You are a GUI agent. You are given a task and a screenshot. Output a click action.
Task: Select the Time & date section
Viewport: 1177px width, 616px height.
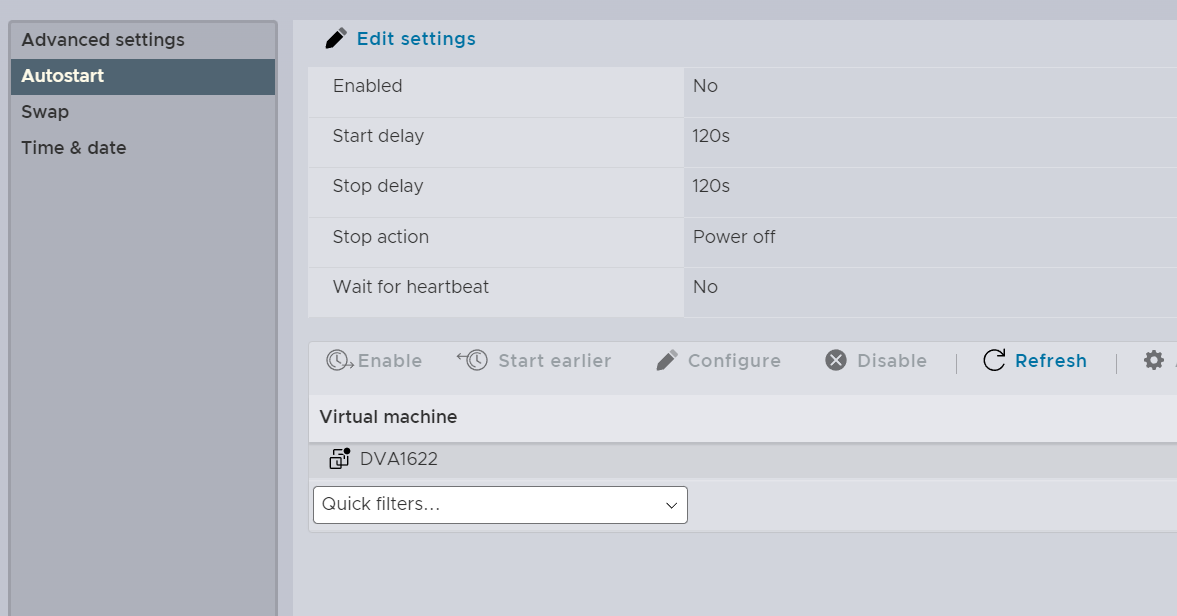[74, 147]
